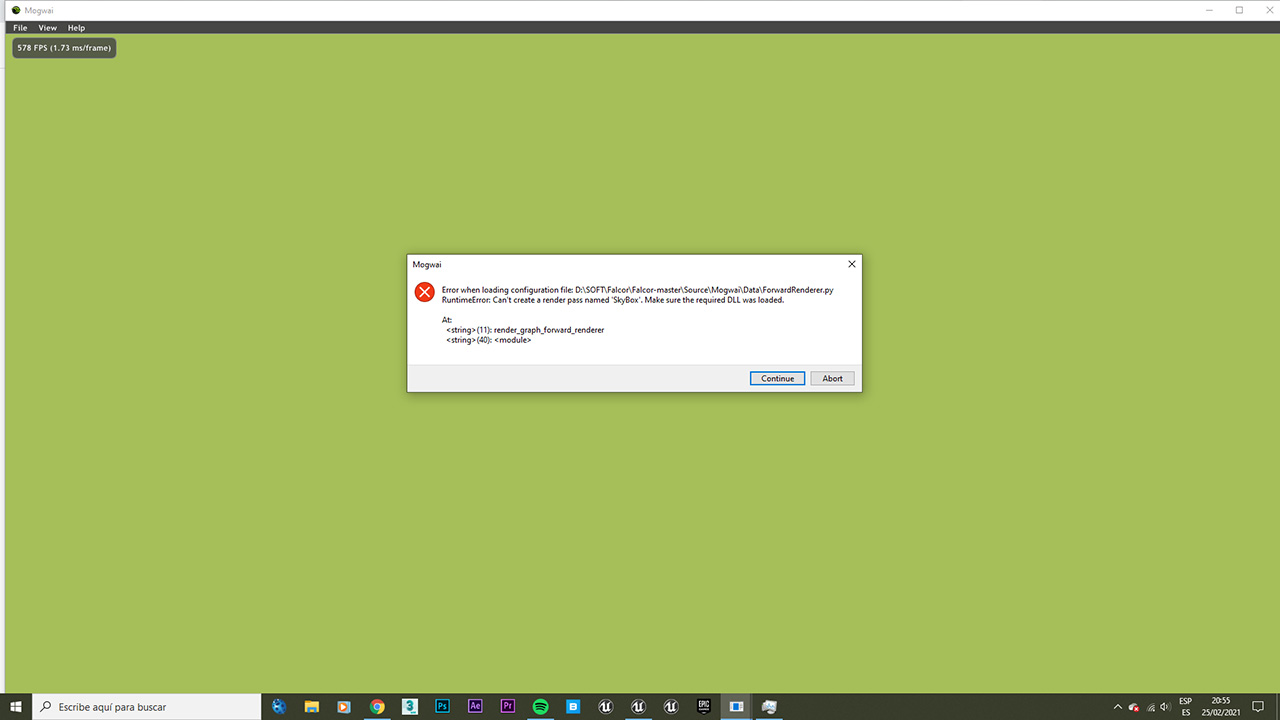The height and width of the screenshot is (720, 1280).
Task: Open Premiere Pro from the taskbar
Action: (x=508, y=706)
